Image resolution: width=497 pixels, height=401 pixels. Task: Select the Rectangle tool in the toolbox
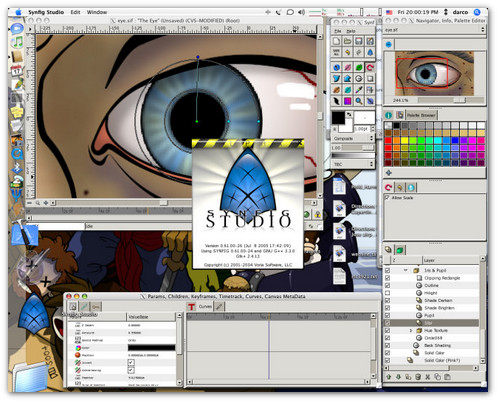coord(370,79)
